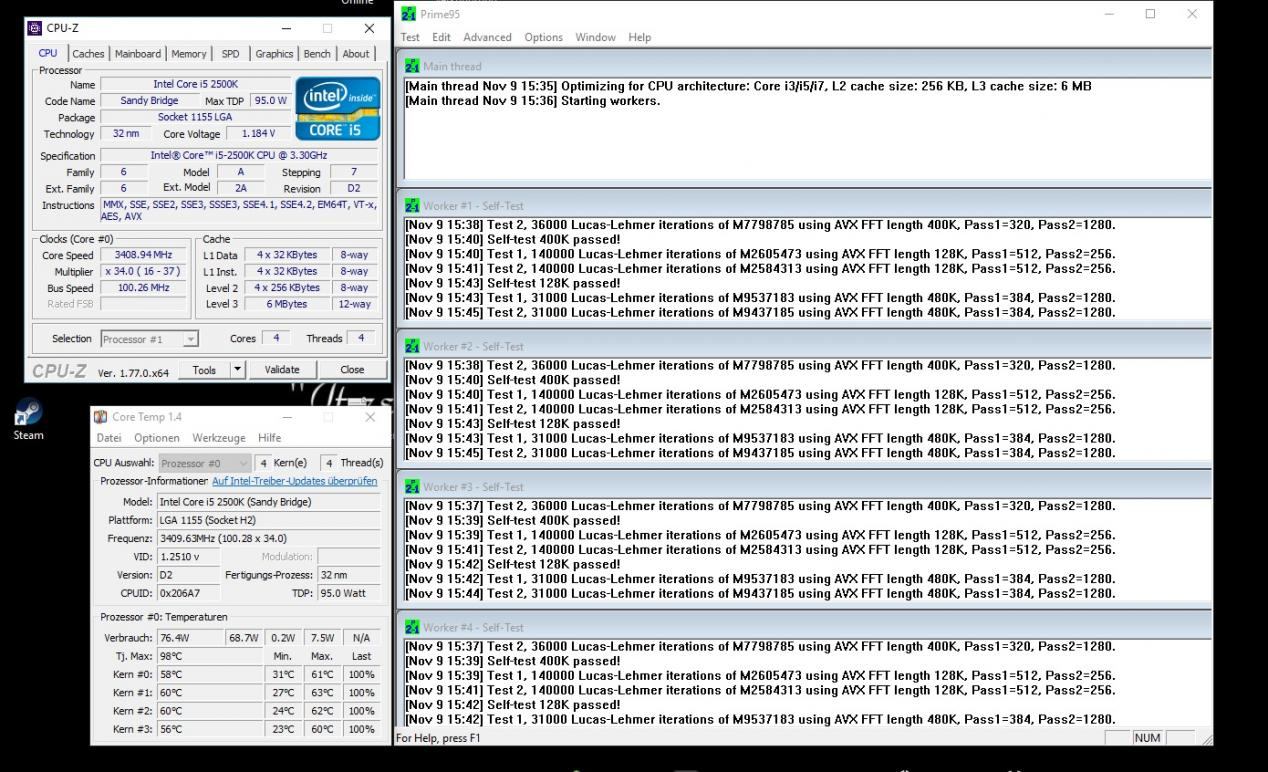
Task: Open the Bench tab in CPU-Z
Action: (317, 54)
